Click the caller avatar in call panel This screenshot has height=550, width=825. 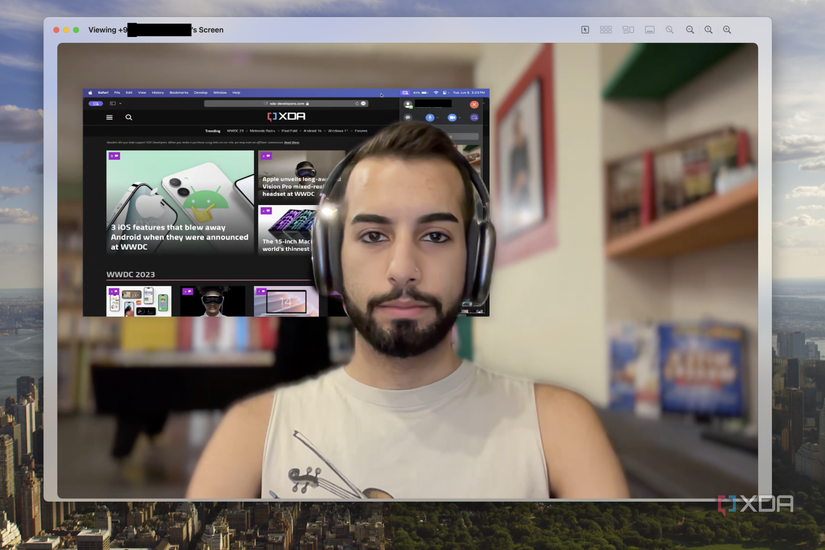(407, 104)
